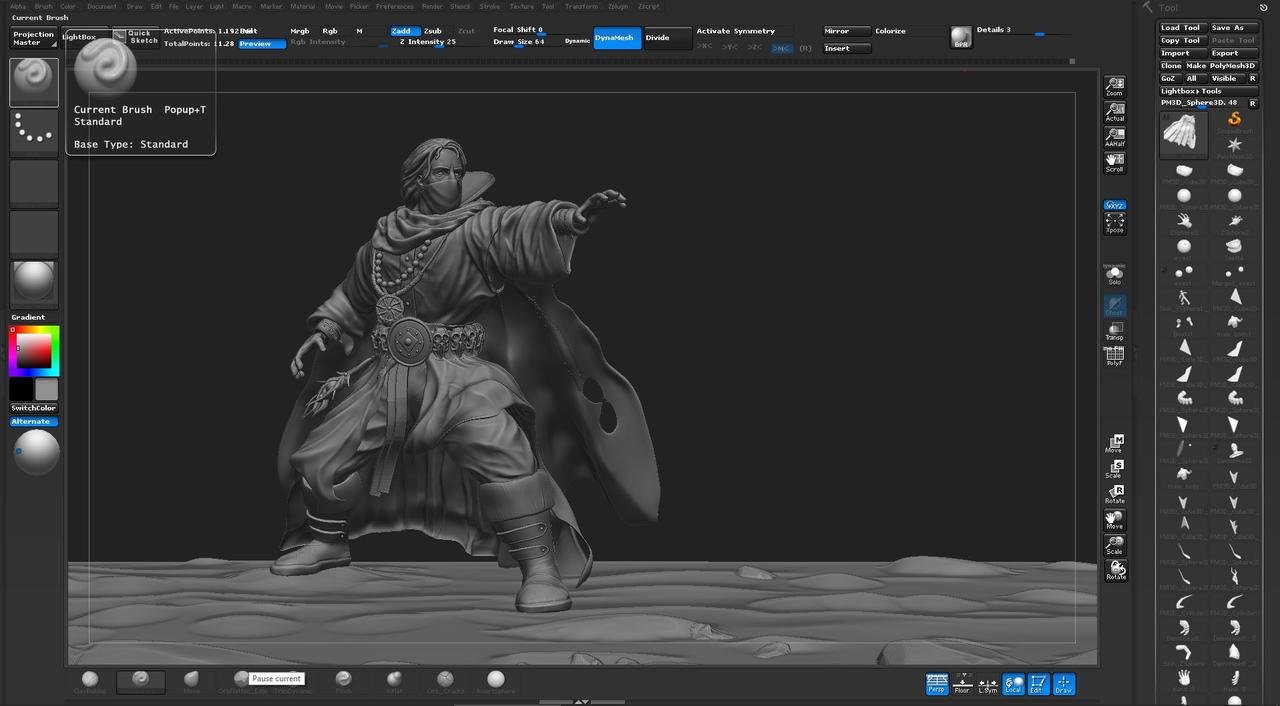Toggle Persp perspective view
Screen dimensions: 1280x706
point(937,683)
